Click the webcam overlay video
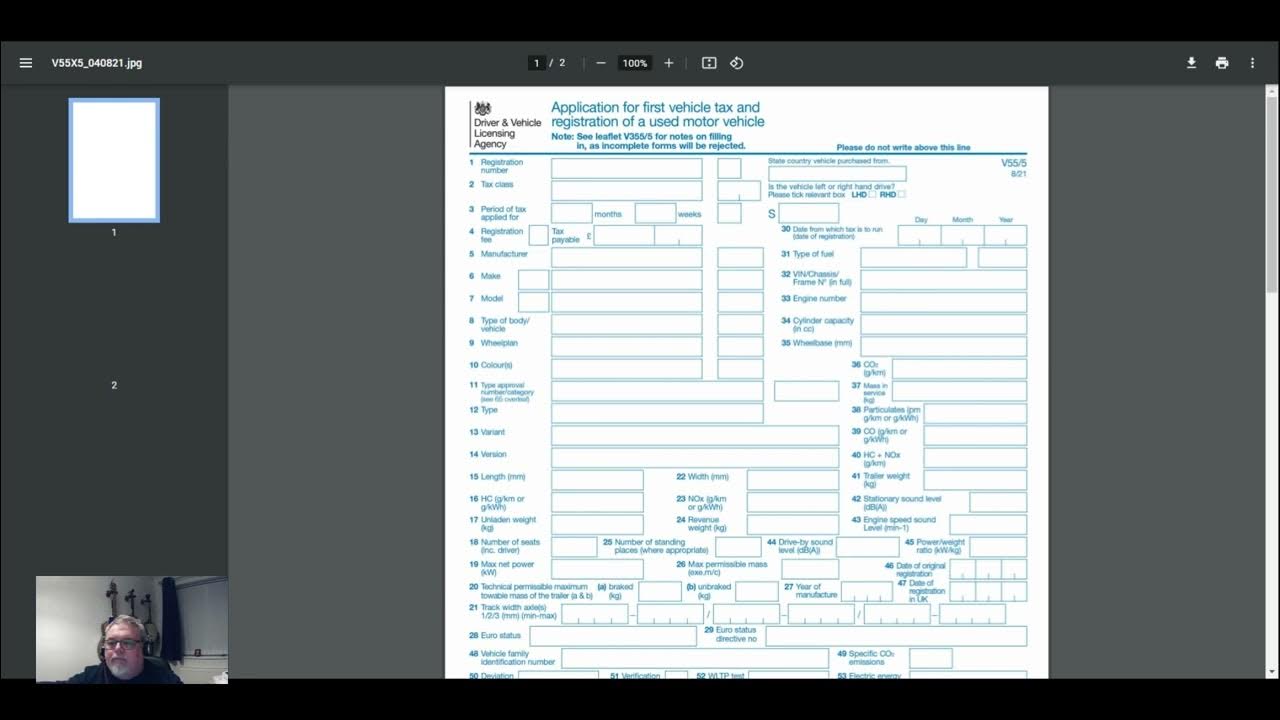 coord(132,629)
